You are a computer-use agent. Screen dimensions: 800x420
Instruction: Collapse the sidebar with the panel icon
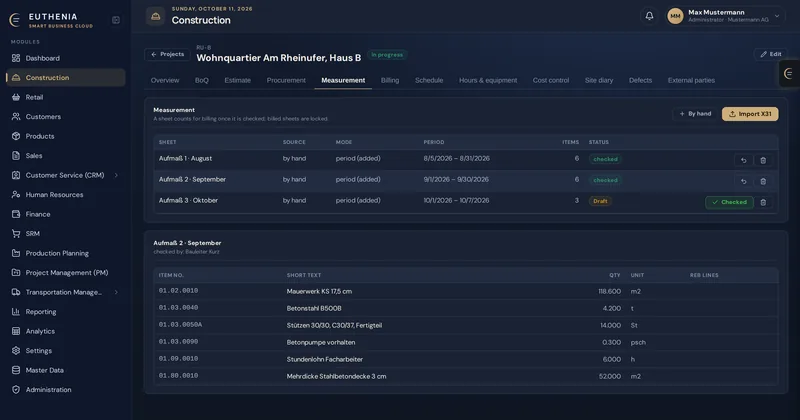coord(116,20)
